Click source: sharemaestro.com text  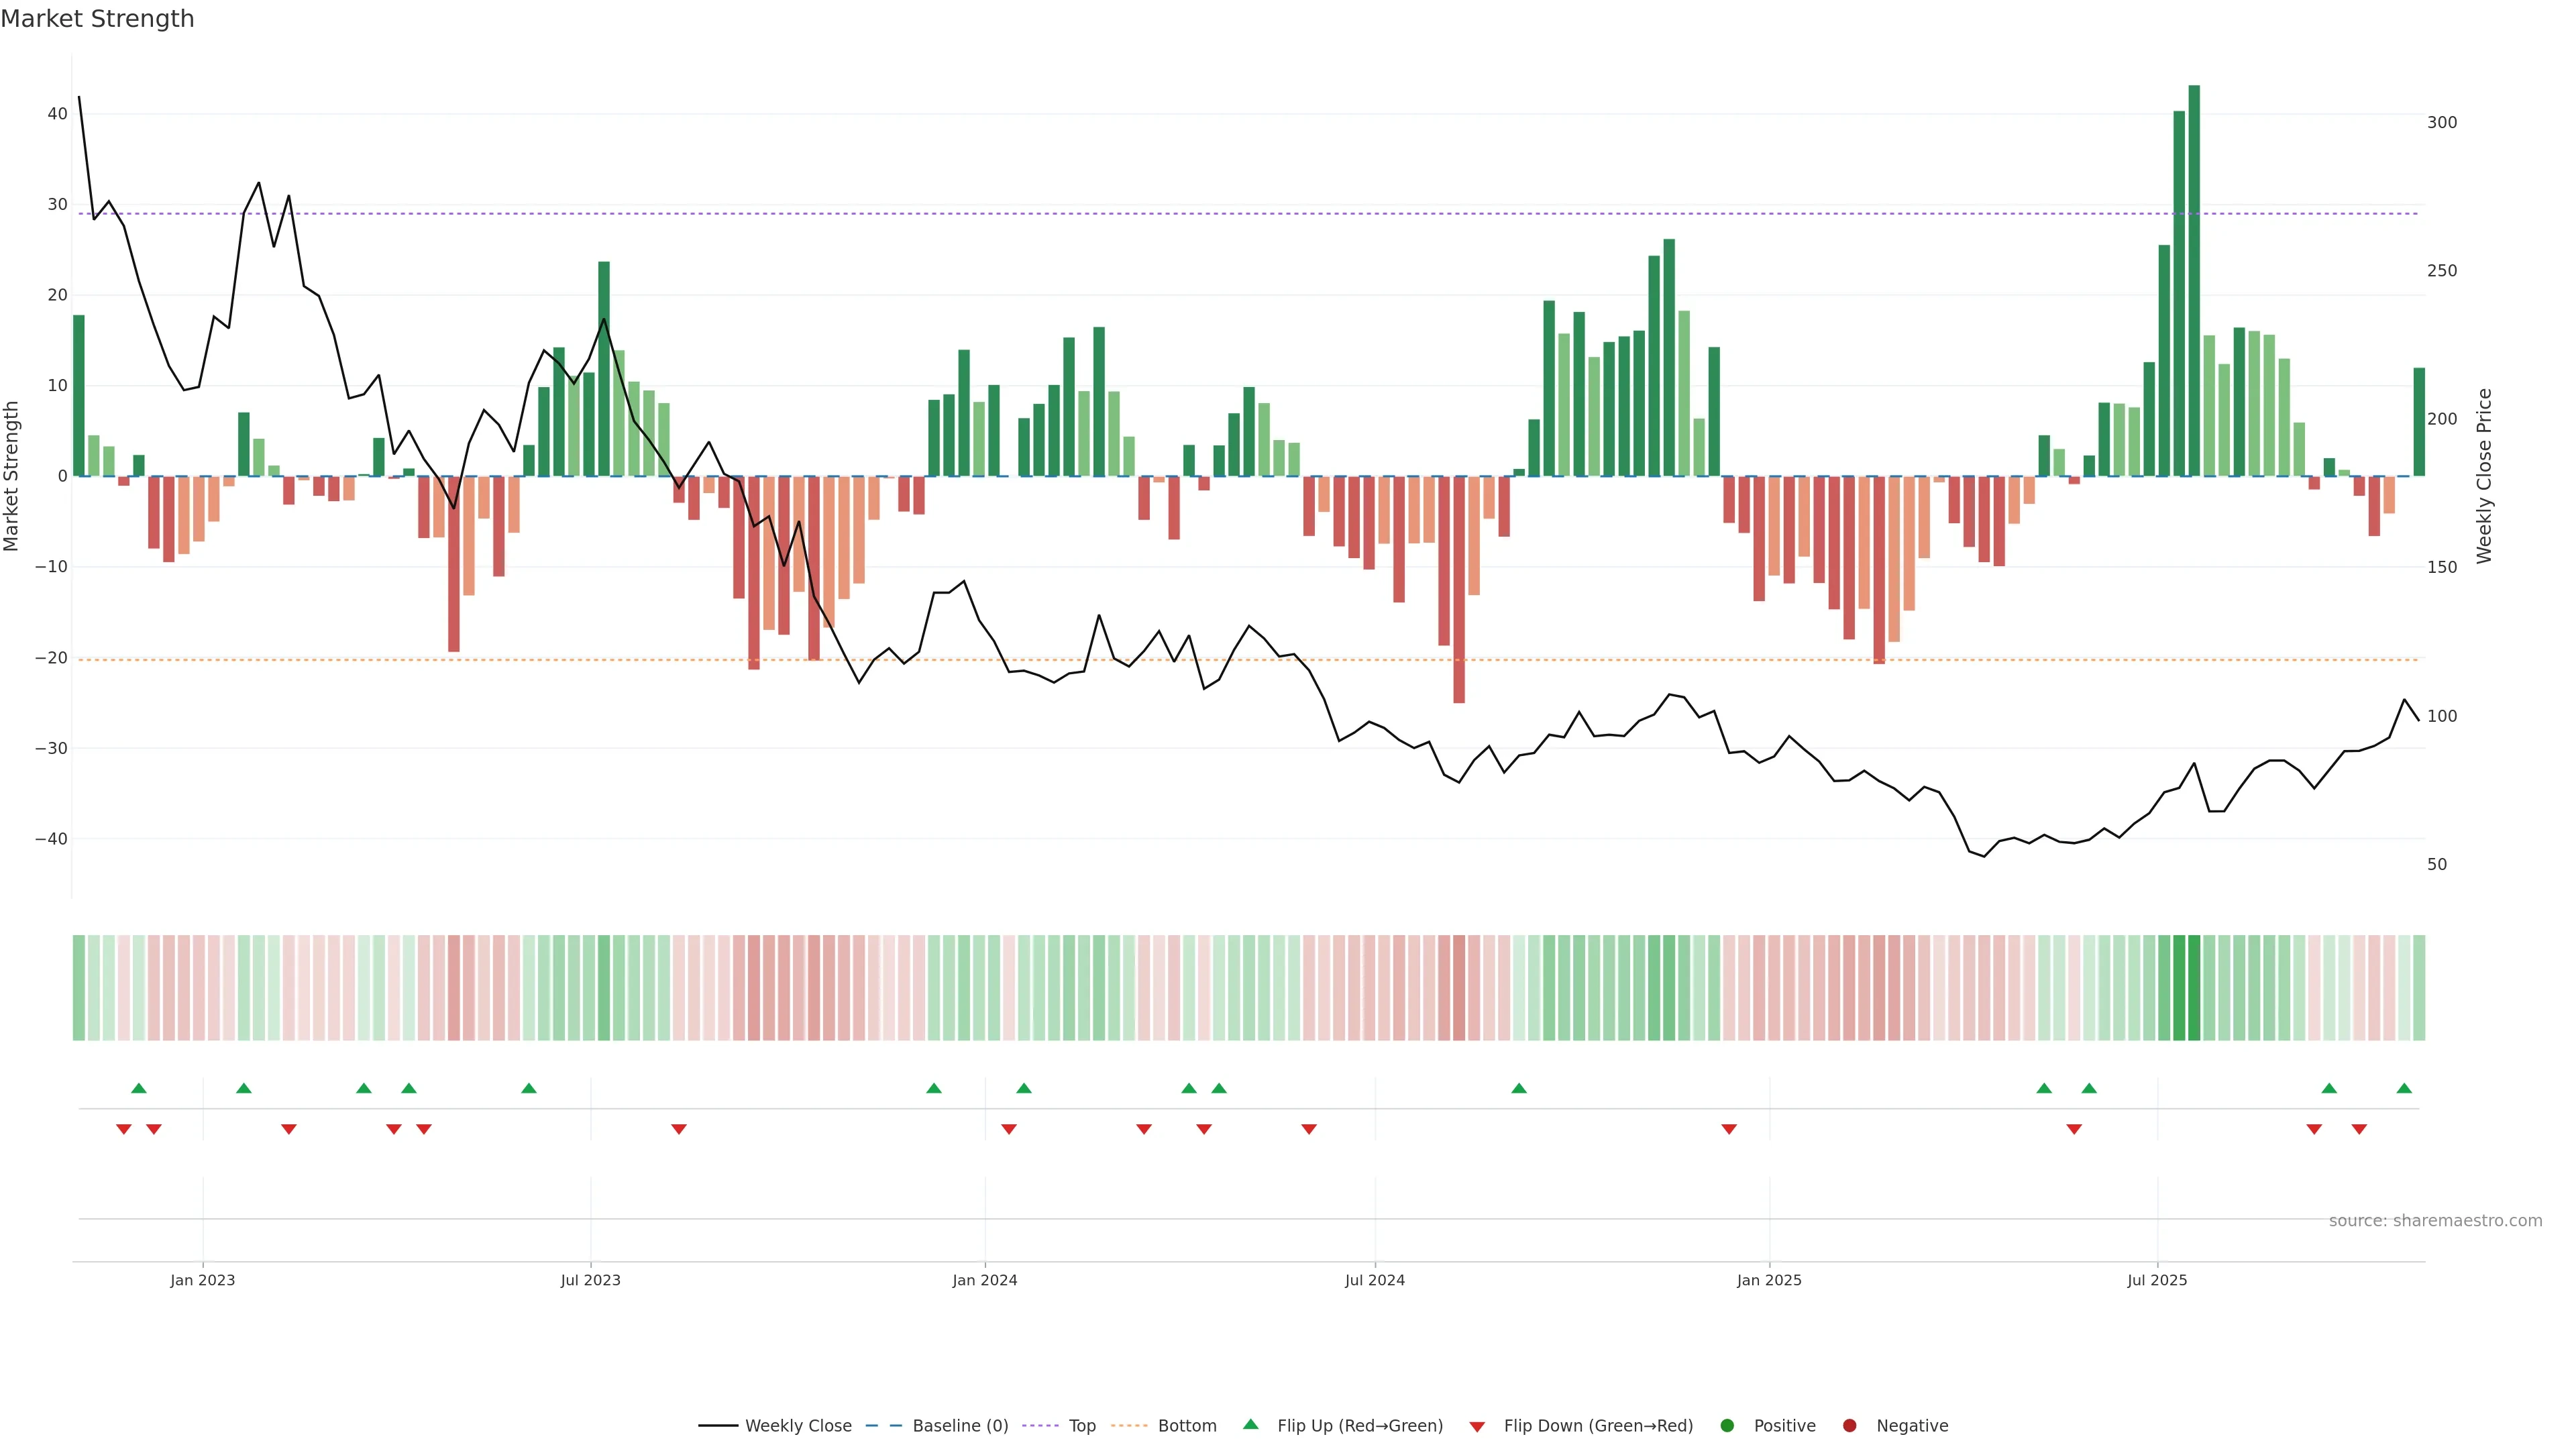click(x=2435, y=1221)
